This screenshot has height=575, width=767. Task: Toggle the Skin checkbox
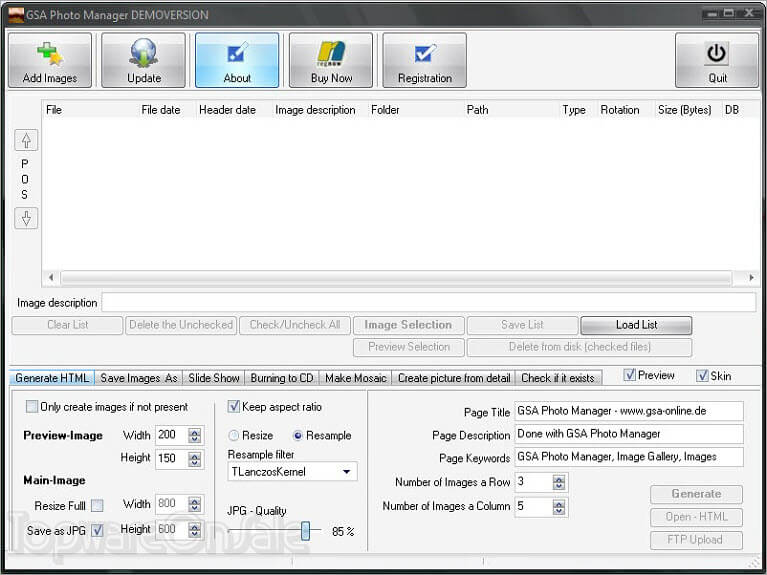pos(702,376)
